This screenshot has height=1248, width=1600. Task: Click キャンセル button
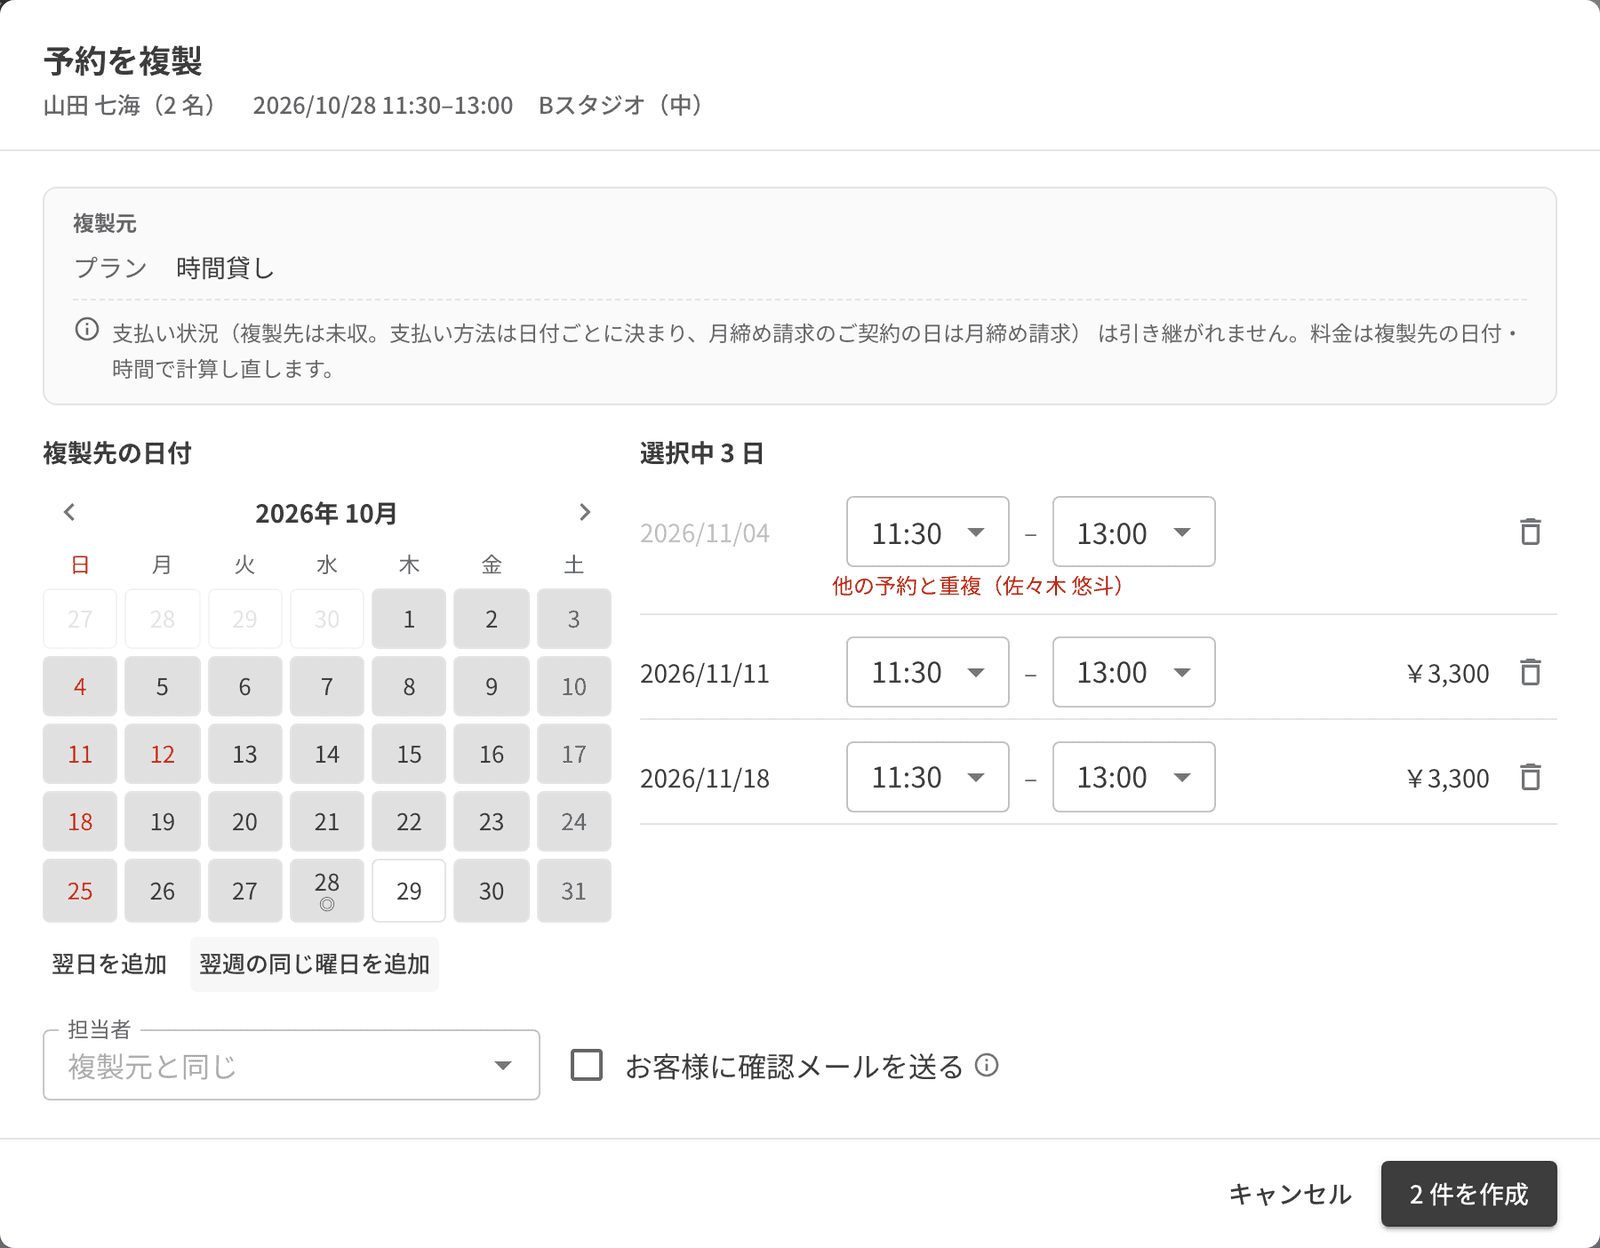point(1290,1194)
